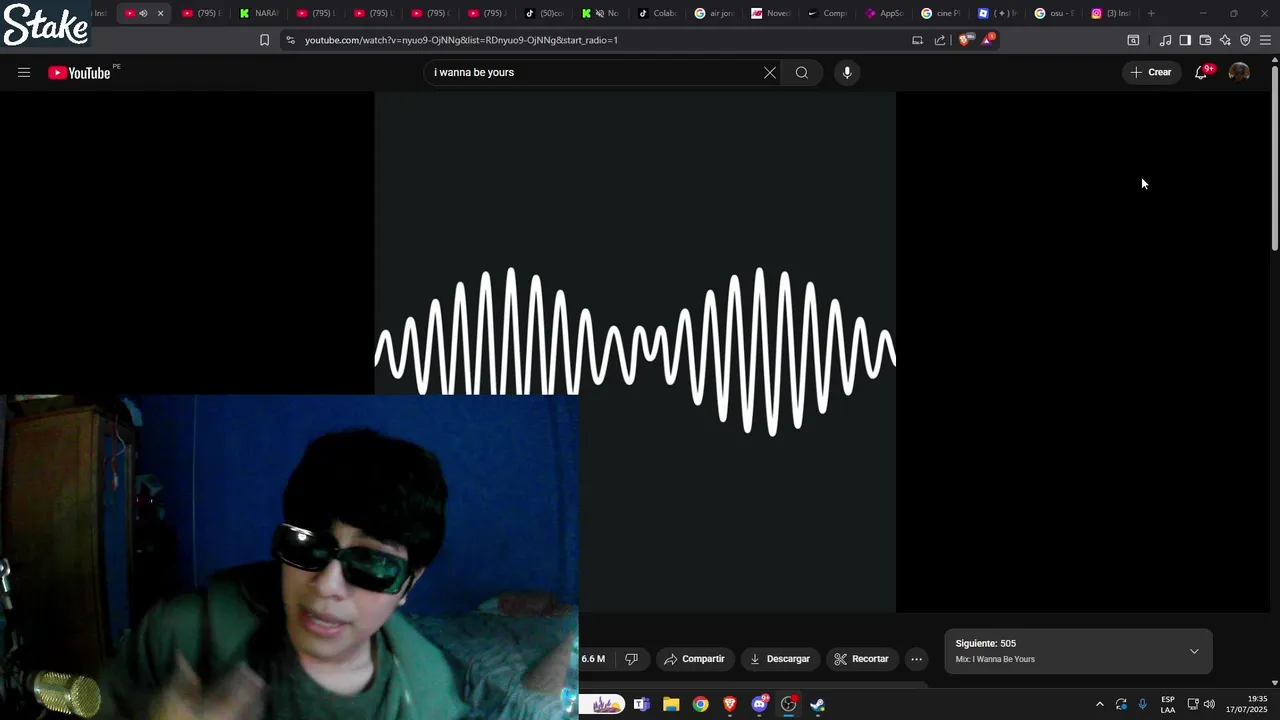Open the taskbar clock and date
The width and height of the screenshot is (1280, 720).
click(x=1247, y=704)
